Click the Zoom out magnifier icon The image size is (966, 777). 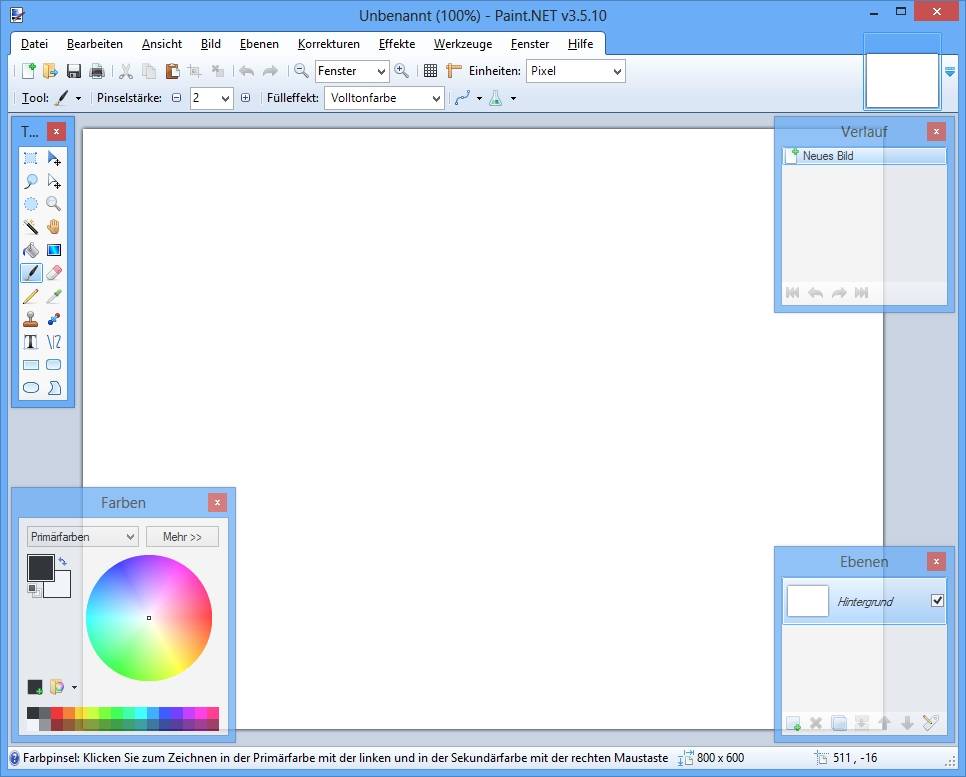pos(301,71)
